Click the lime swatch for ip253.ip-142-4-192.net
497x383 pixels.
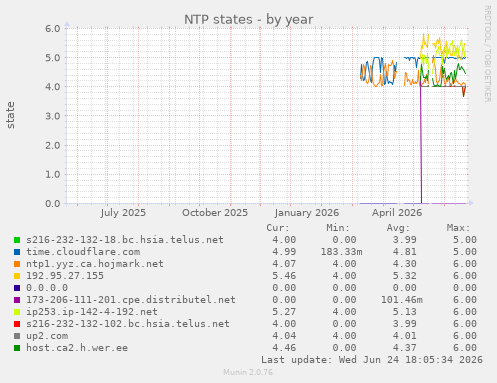coord(17,312)
